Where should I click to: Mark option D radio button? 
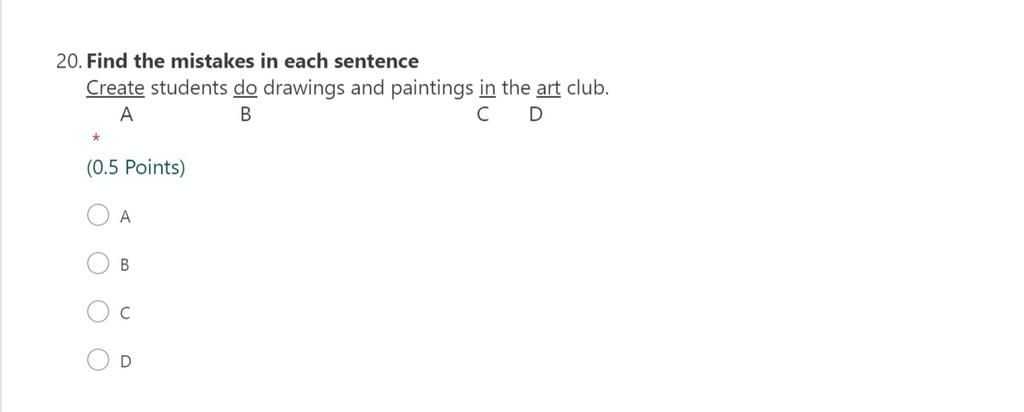pyautogui.click(x=98, y=360)
